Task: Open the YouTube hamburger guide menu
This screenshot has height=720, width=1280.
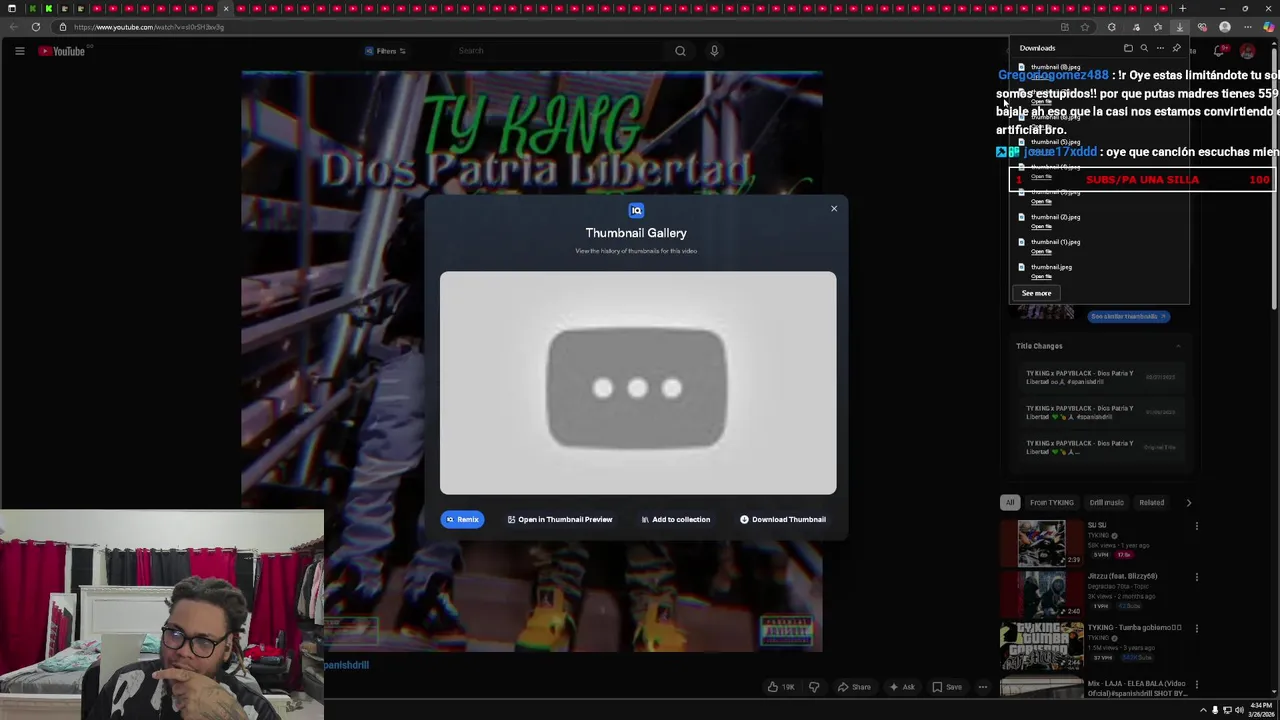Action: coord(19,51)
